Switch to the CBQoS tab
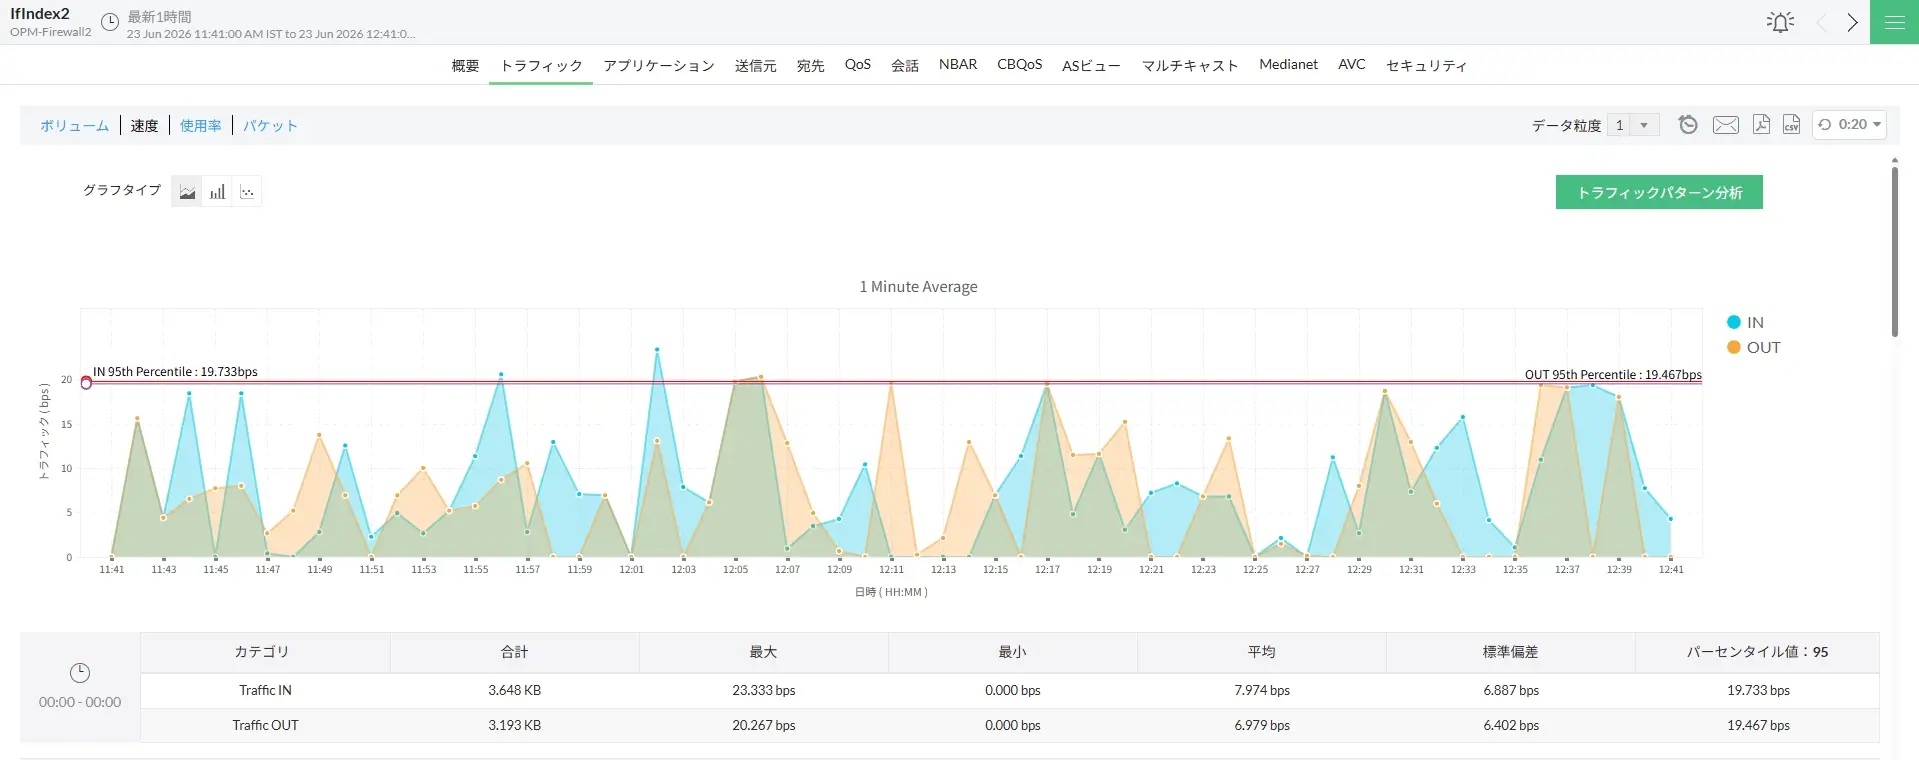Viewport: 1919px width, 760px height. (1019, 64)
